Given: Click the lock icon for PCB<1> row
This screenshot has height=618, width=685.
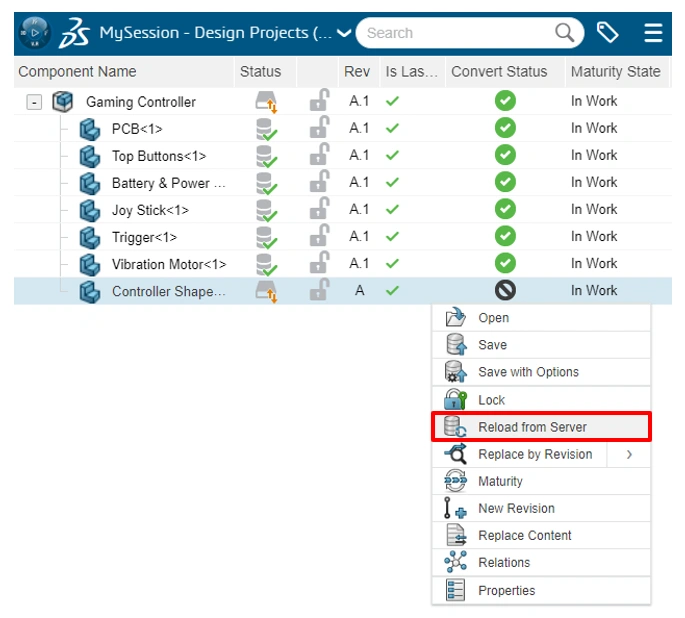Looking at the screenshot, I should (319, 128).
